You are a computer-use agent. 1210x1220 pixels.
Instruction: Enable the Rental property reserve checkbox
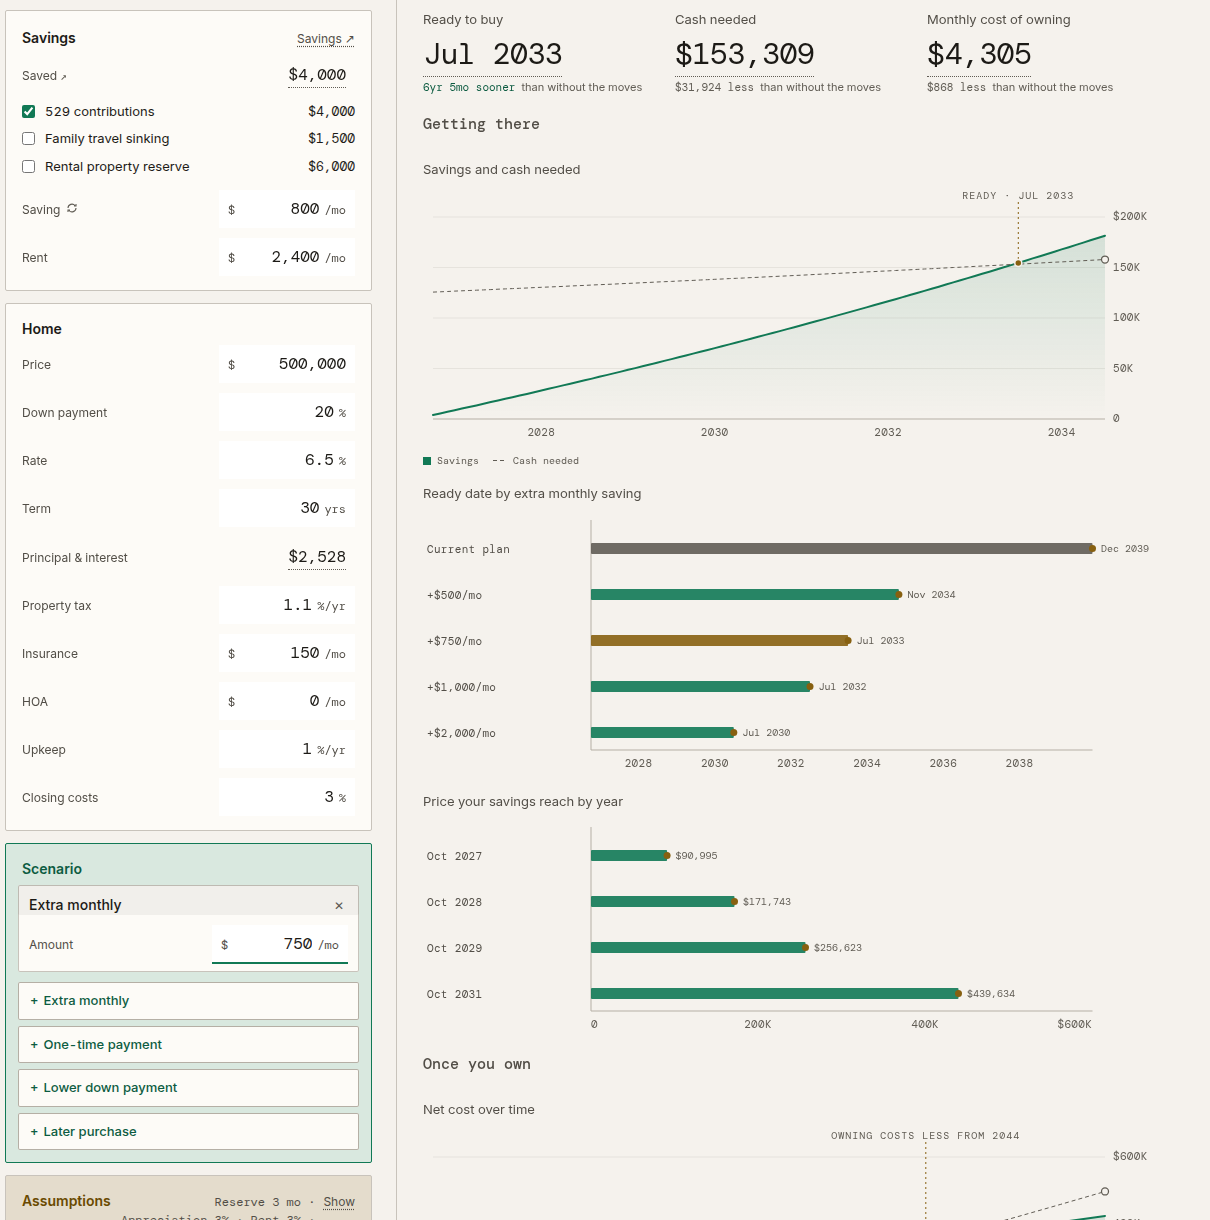click(29, 167)
